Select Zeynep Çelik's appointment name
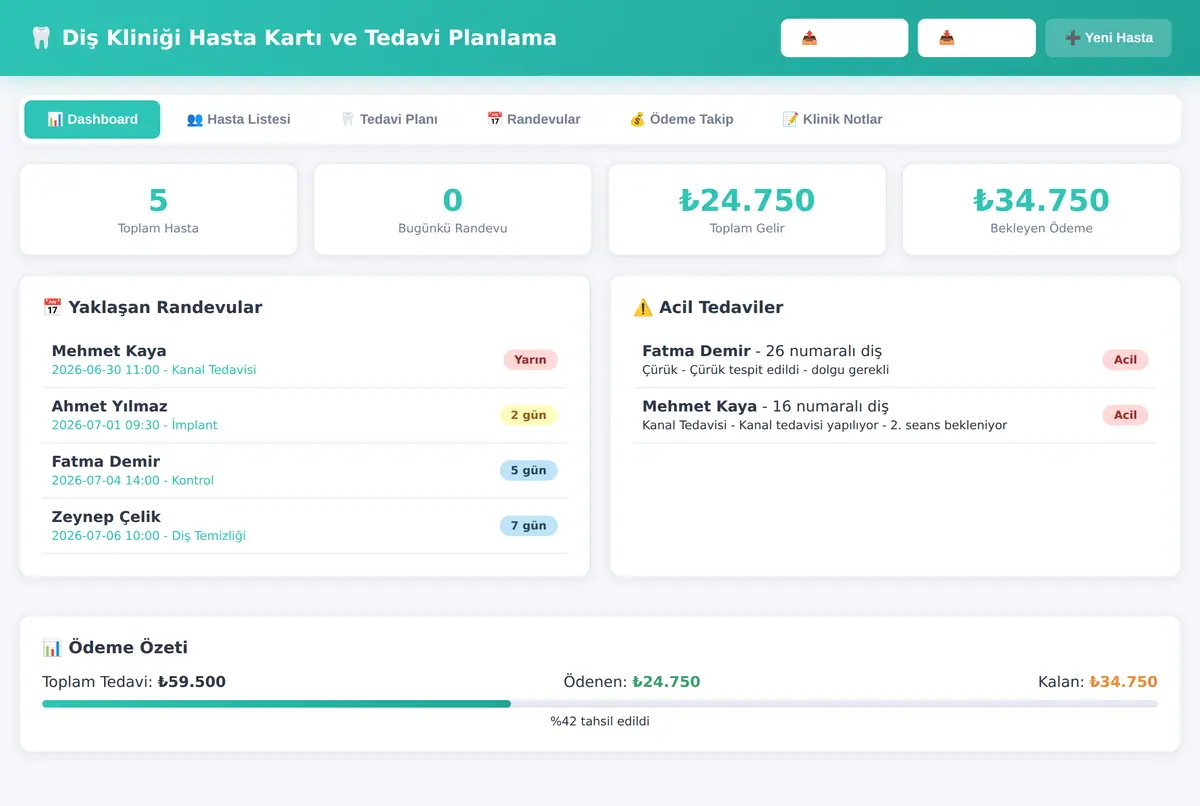The image size is (1200, 806). tap(106, 516)
